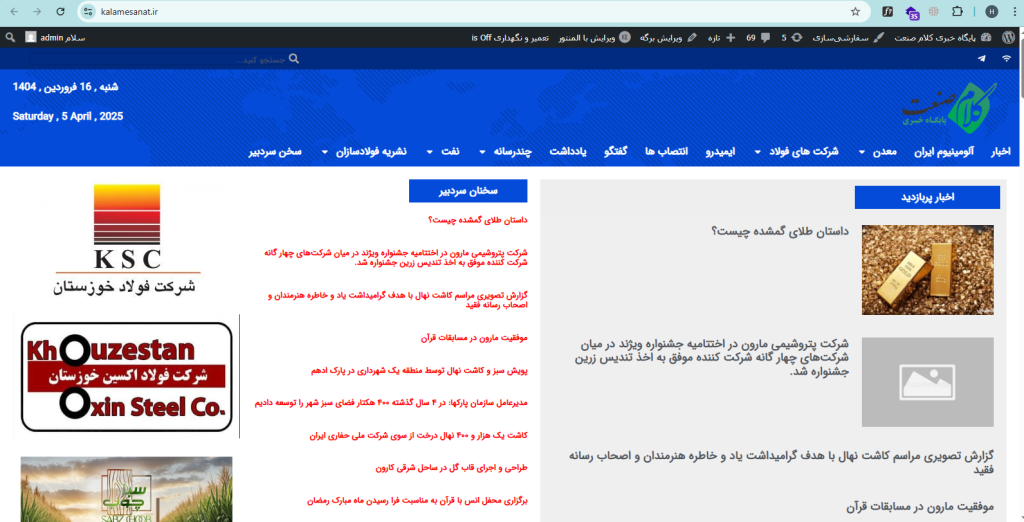Viewport: 1024px width, 522px height.
Task: Click the browser forward arrow
Action: point(37,12)
